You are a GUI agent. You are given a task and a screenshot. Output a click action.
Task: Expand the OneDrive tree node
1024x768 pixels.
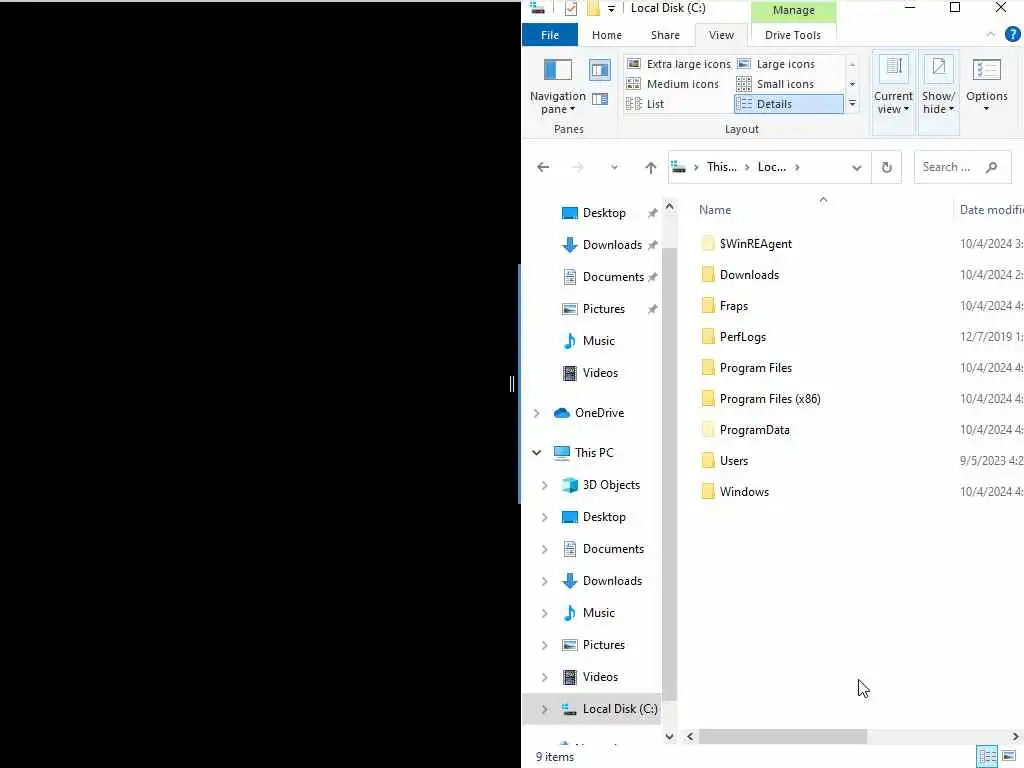[536, 413]
